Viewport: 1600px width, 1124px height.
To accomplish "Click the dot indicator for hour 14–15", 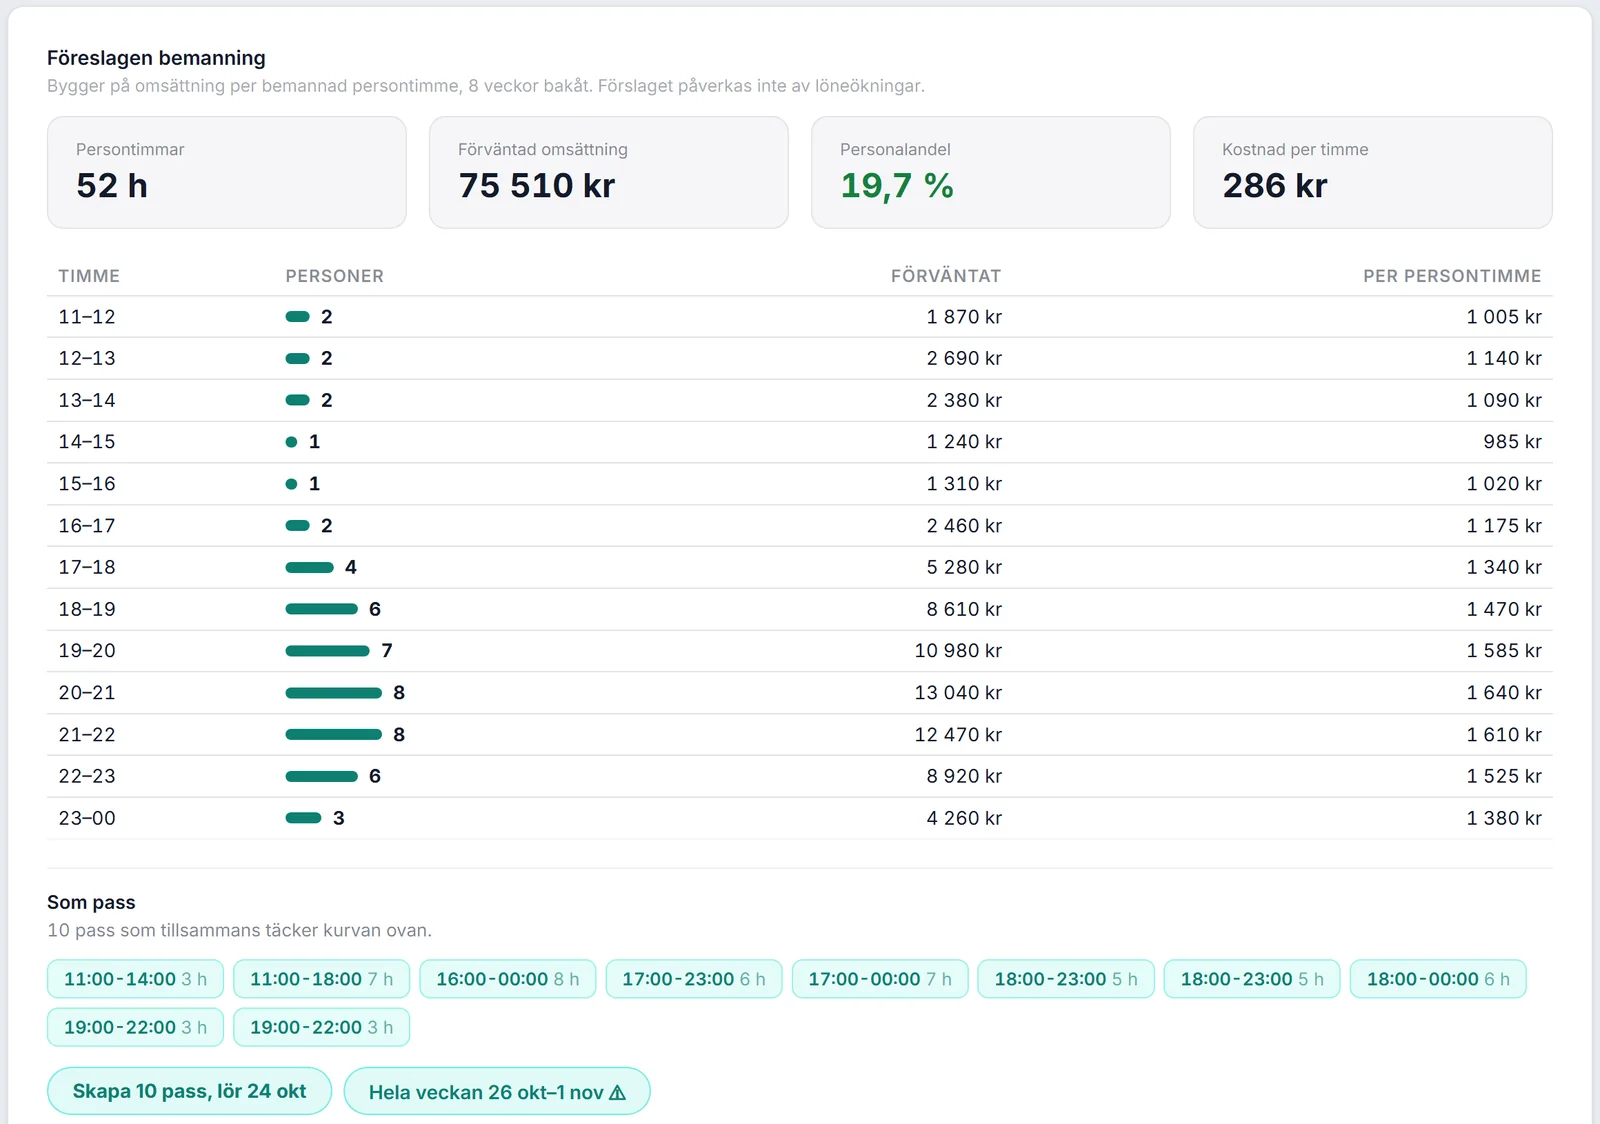I will coord(291,442).
